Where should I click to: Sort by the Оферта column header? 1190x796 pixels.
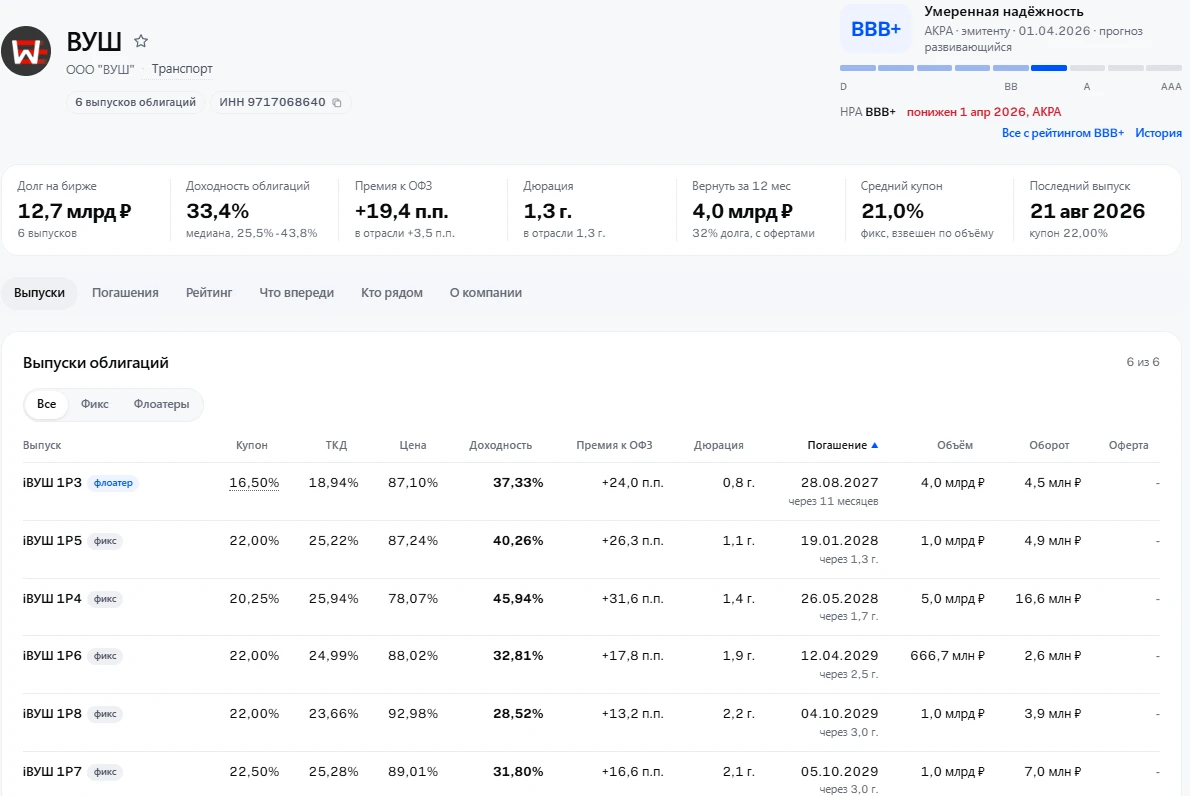(1129, 445)
